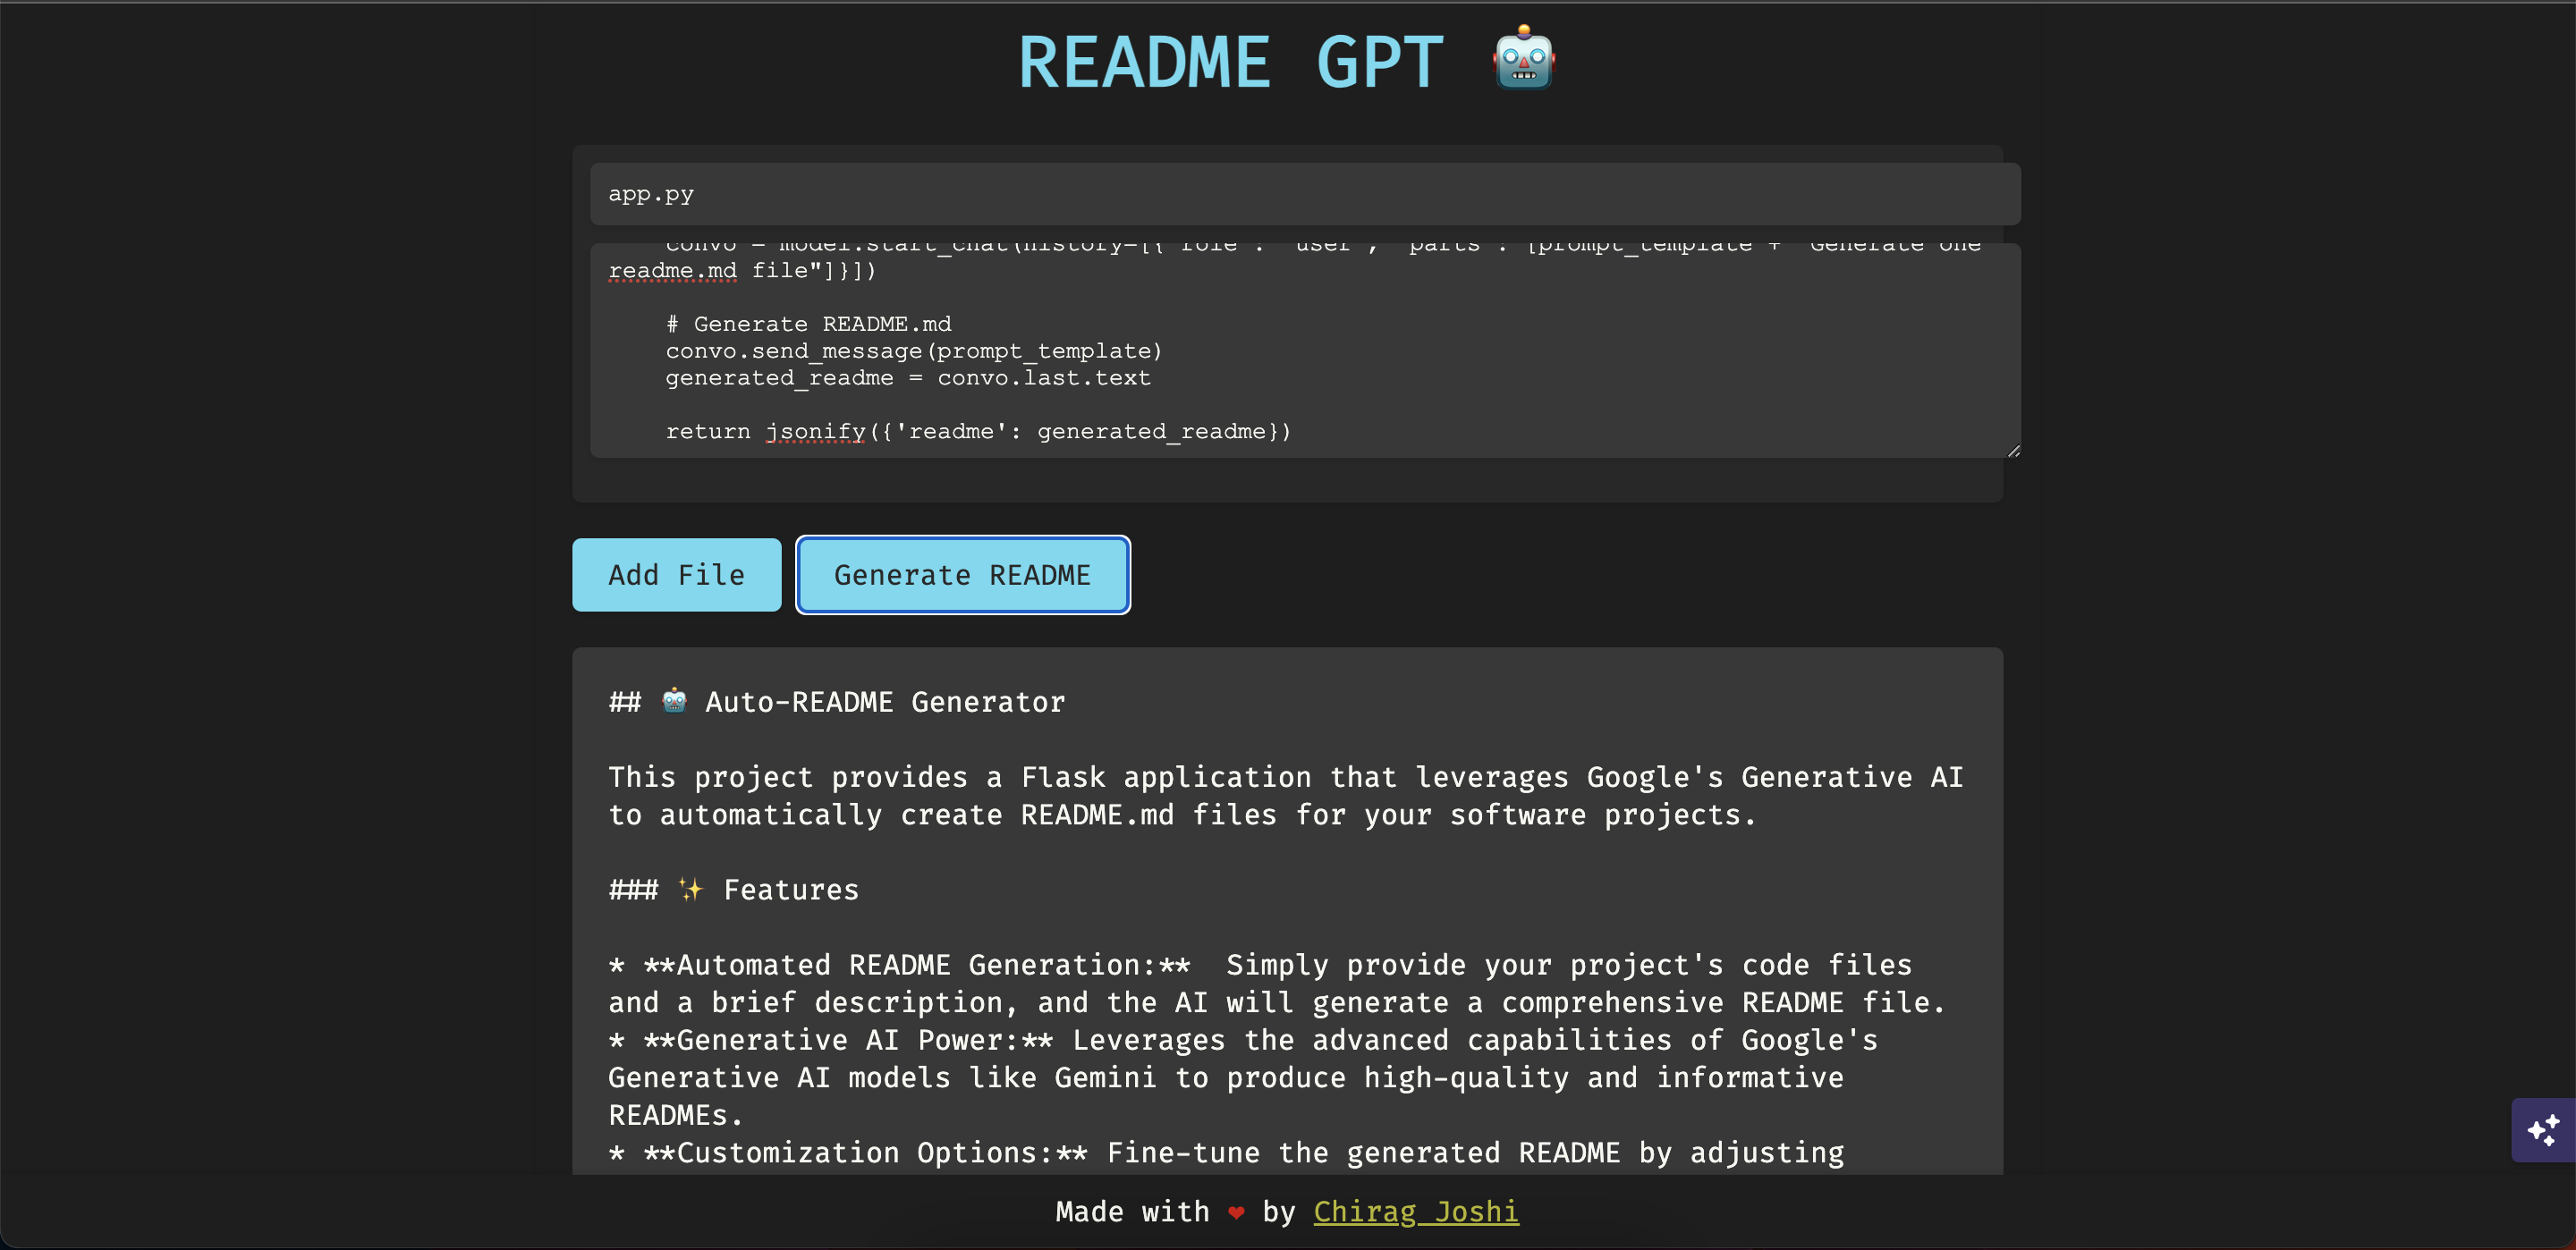Screen dimensions: 2576x1250
Task: Click the Customization Options bullet text
Action: pyautogui.click(x=865, y=1153)
